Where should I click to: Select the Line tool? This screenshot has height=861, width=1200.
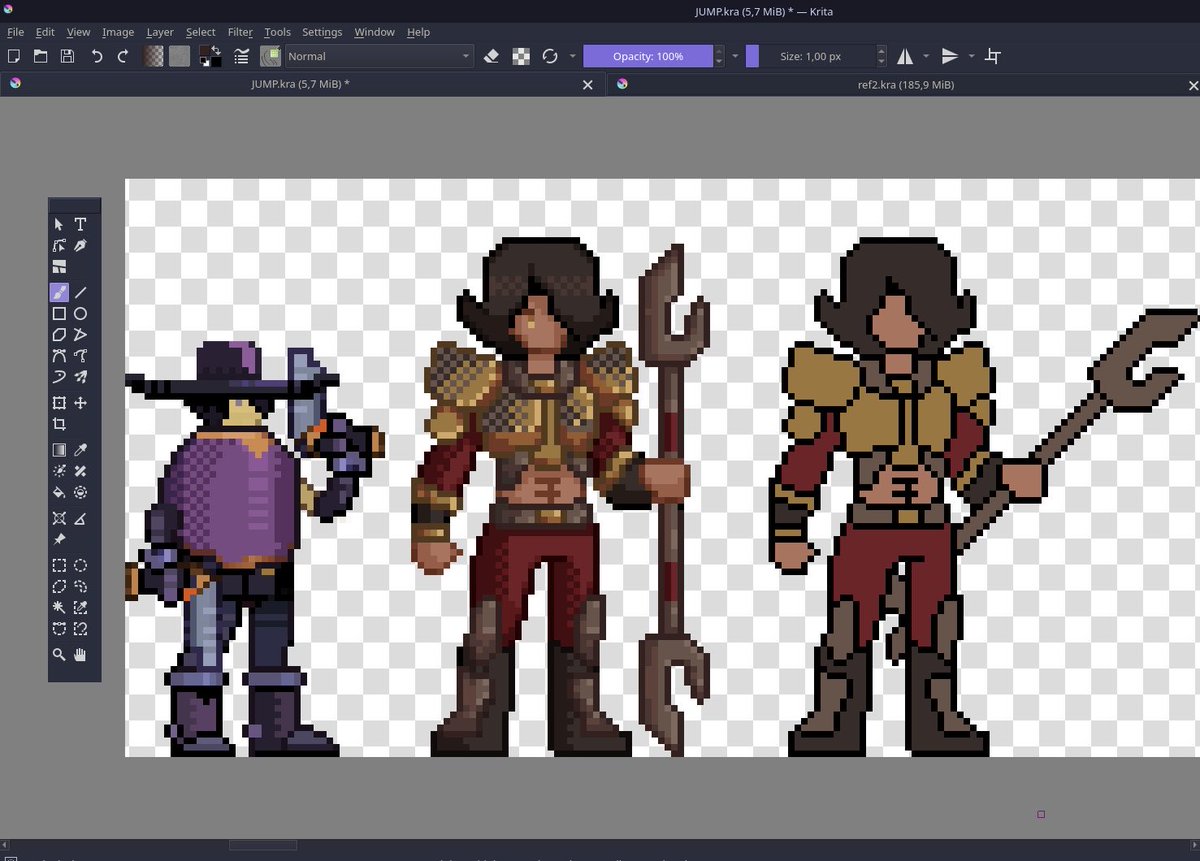[x=80, y=293]
